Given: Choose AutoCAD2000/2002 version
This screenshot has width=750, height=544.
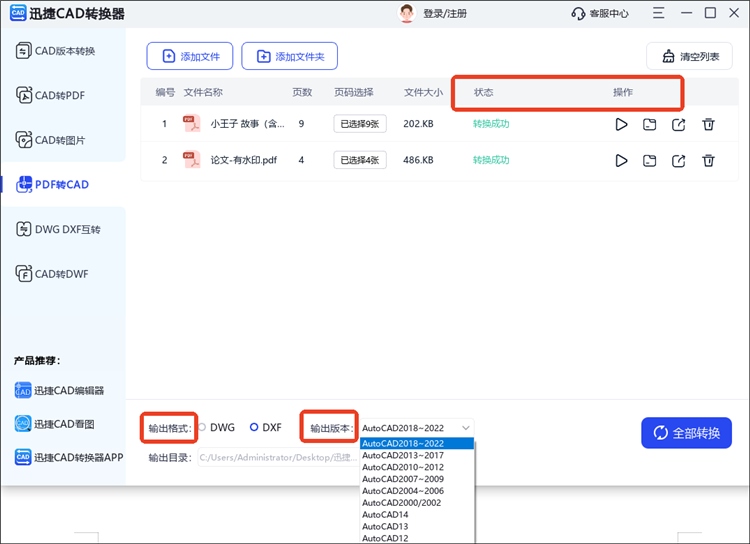Looking at the screenshot, I should [x=417, y=503].
